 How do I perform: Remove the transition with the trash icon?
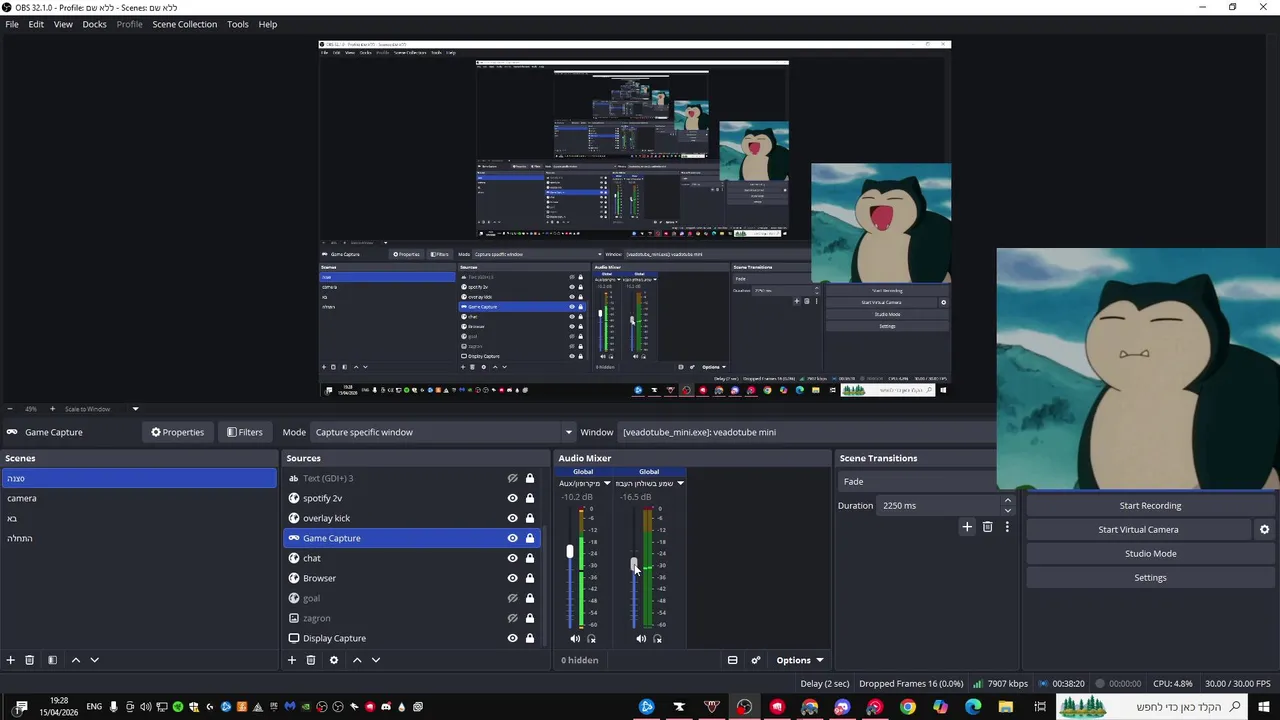click(988, 527)
